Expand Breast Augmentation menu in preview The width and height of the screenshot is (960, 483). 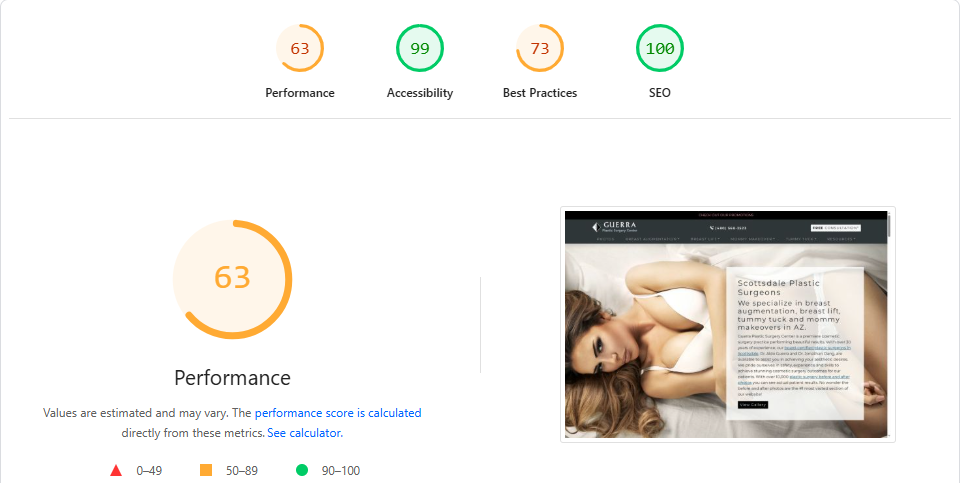tap(653, 239)
